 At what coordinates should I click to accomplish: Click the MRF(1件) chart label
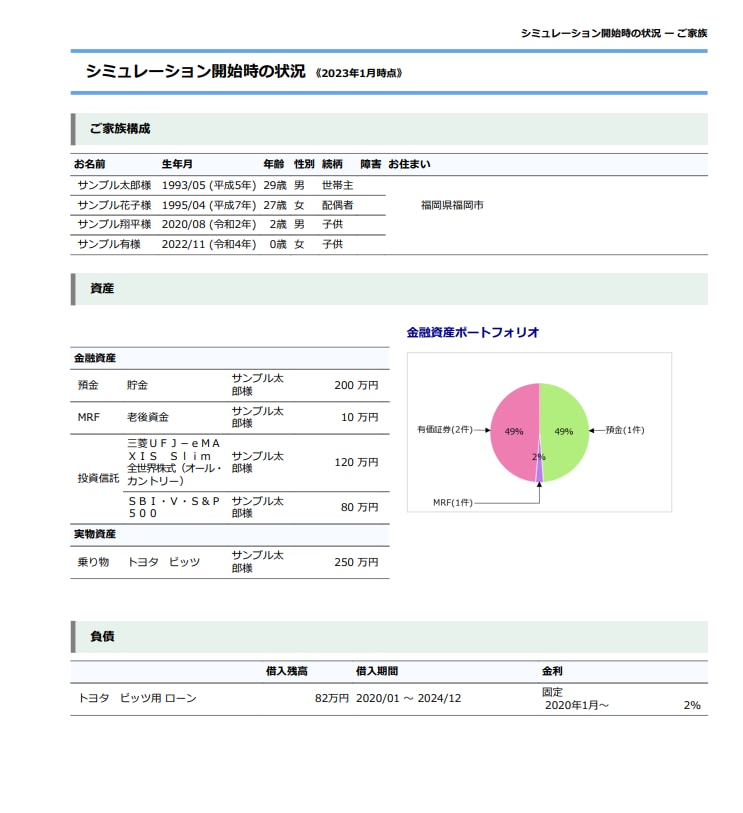pyautogui.click(x=453, y=503)
